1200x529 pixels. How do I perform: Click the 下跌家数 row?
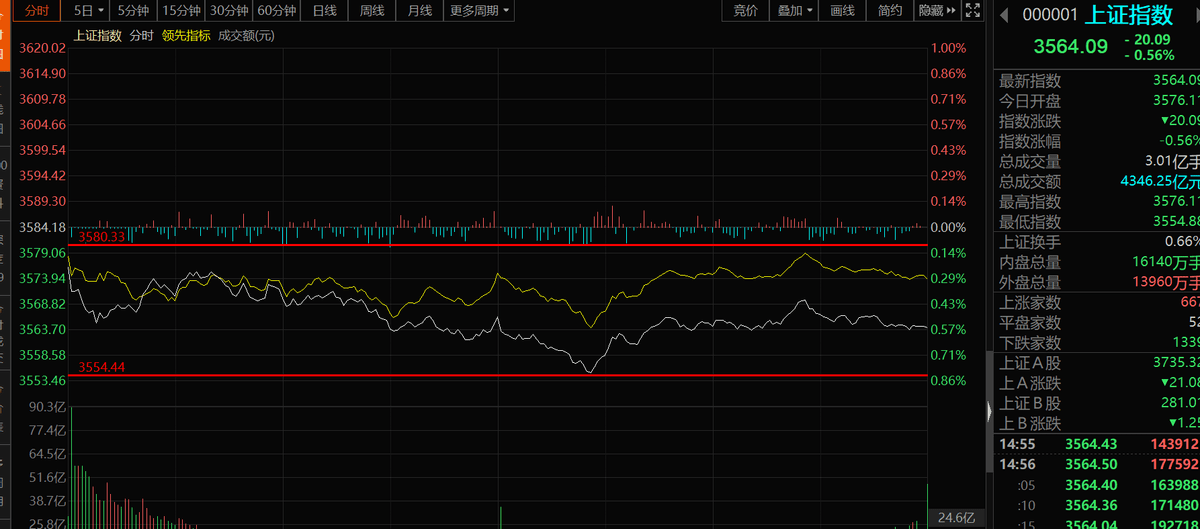1098,343
